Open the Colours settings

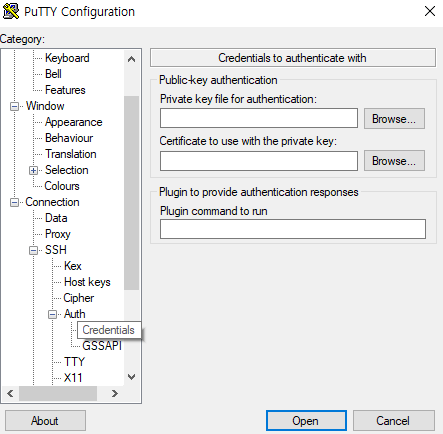(62, 186)
